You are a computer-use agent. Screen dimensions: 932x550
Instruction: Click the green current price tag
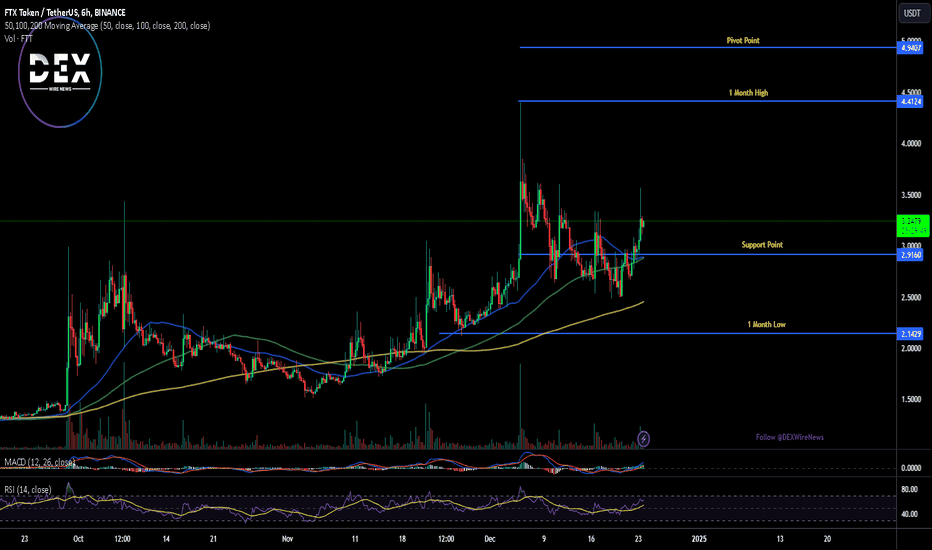pos(913,226)
